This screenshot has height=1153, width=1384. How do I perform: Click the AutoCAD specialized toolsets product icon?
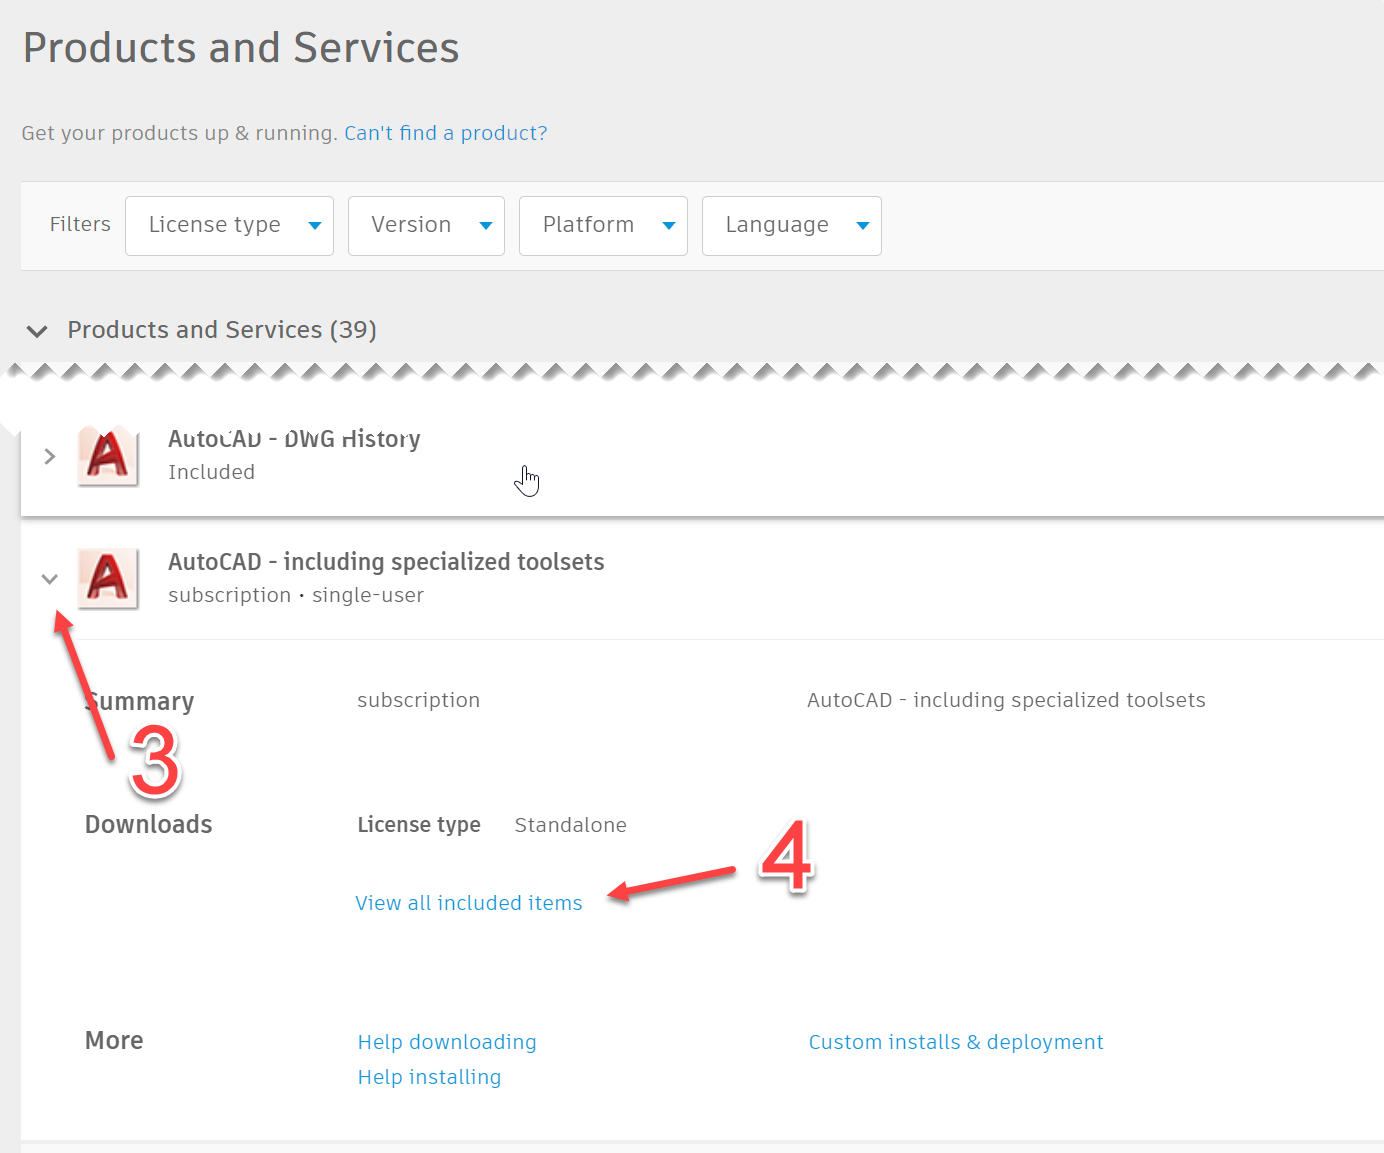coord(108,579)
